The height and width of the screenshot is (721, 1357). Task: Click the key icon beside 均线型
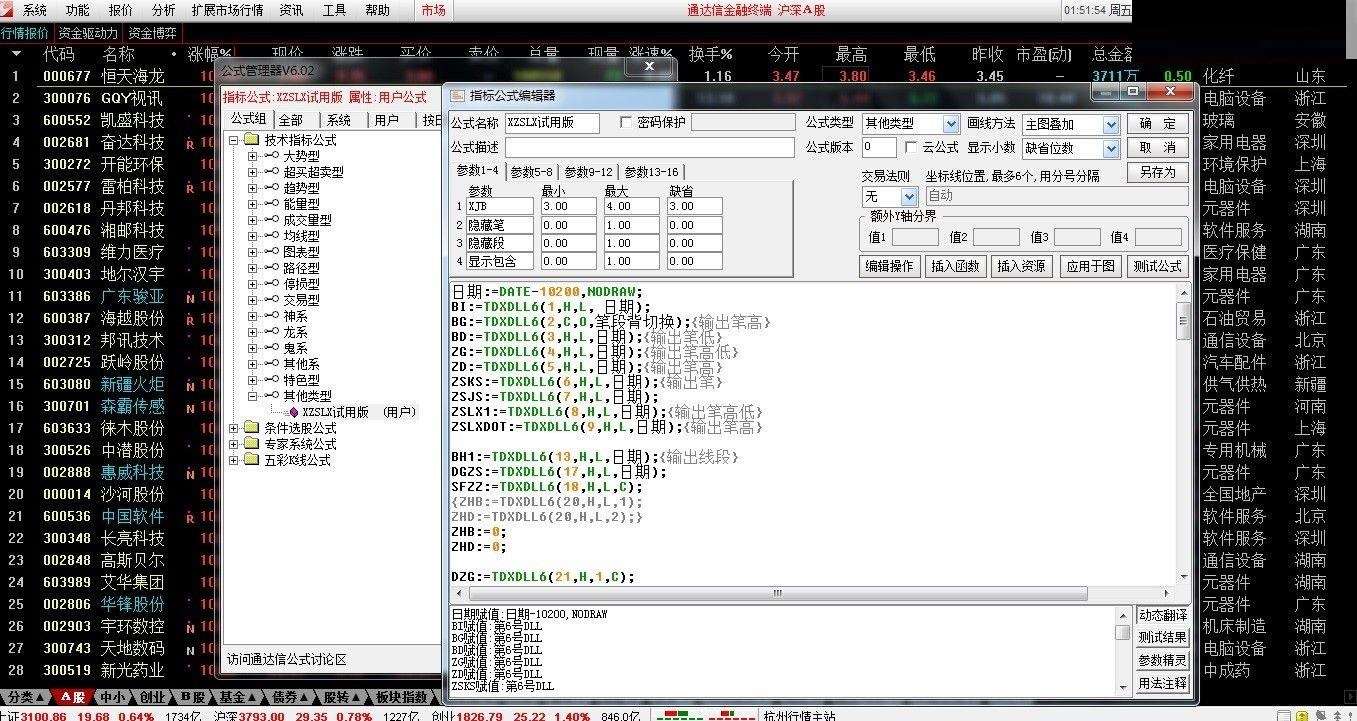click(x=271, y=236)
